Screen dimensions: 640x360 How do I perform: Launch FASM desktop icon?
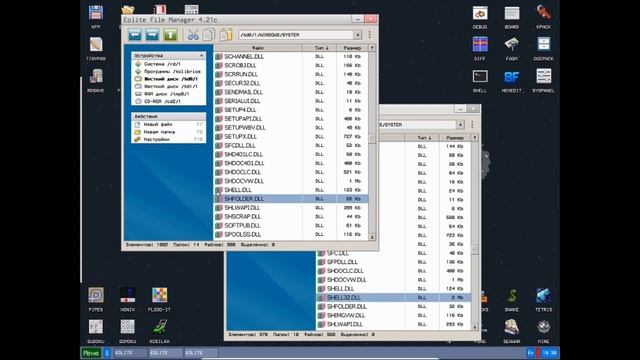click(512, 49)
